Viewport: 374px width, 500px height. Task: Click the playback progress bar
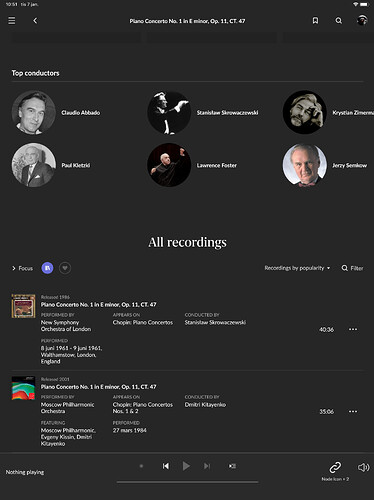187,482
